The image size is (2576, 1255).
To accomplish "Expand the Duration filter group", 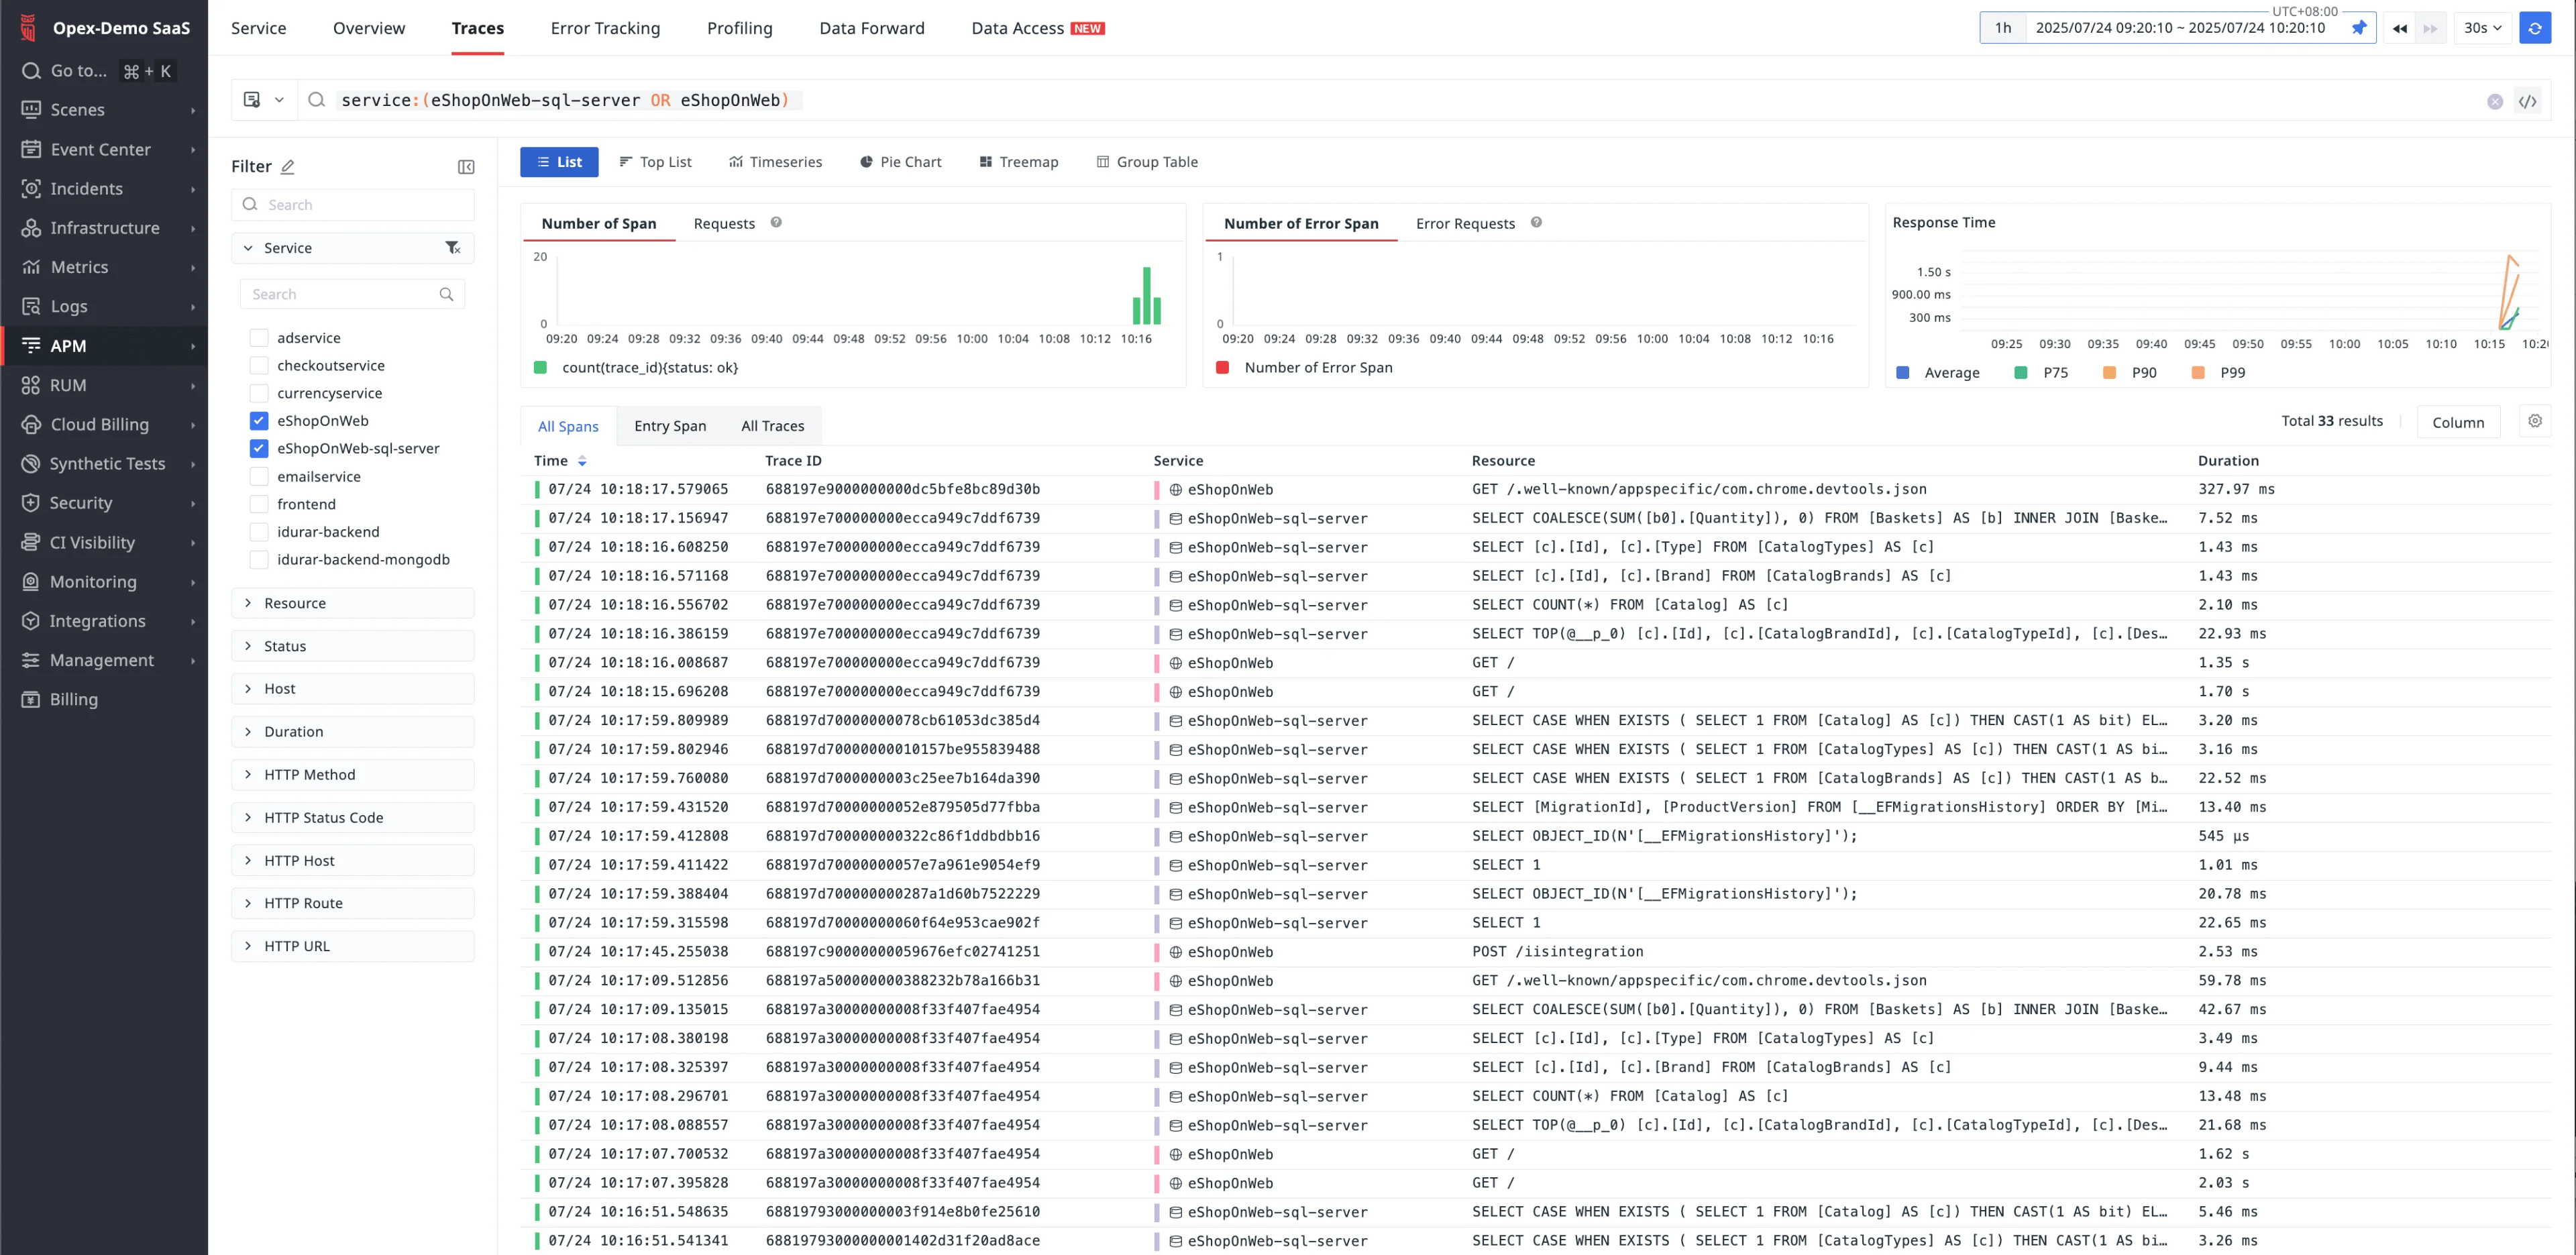I will pos(352,732).
